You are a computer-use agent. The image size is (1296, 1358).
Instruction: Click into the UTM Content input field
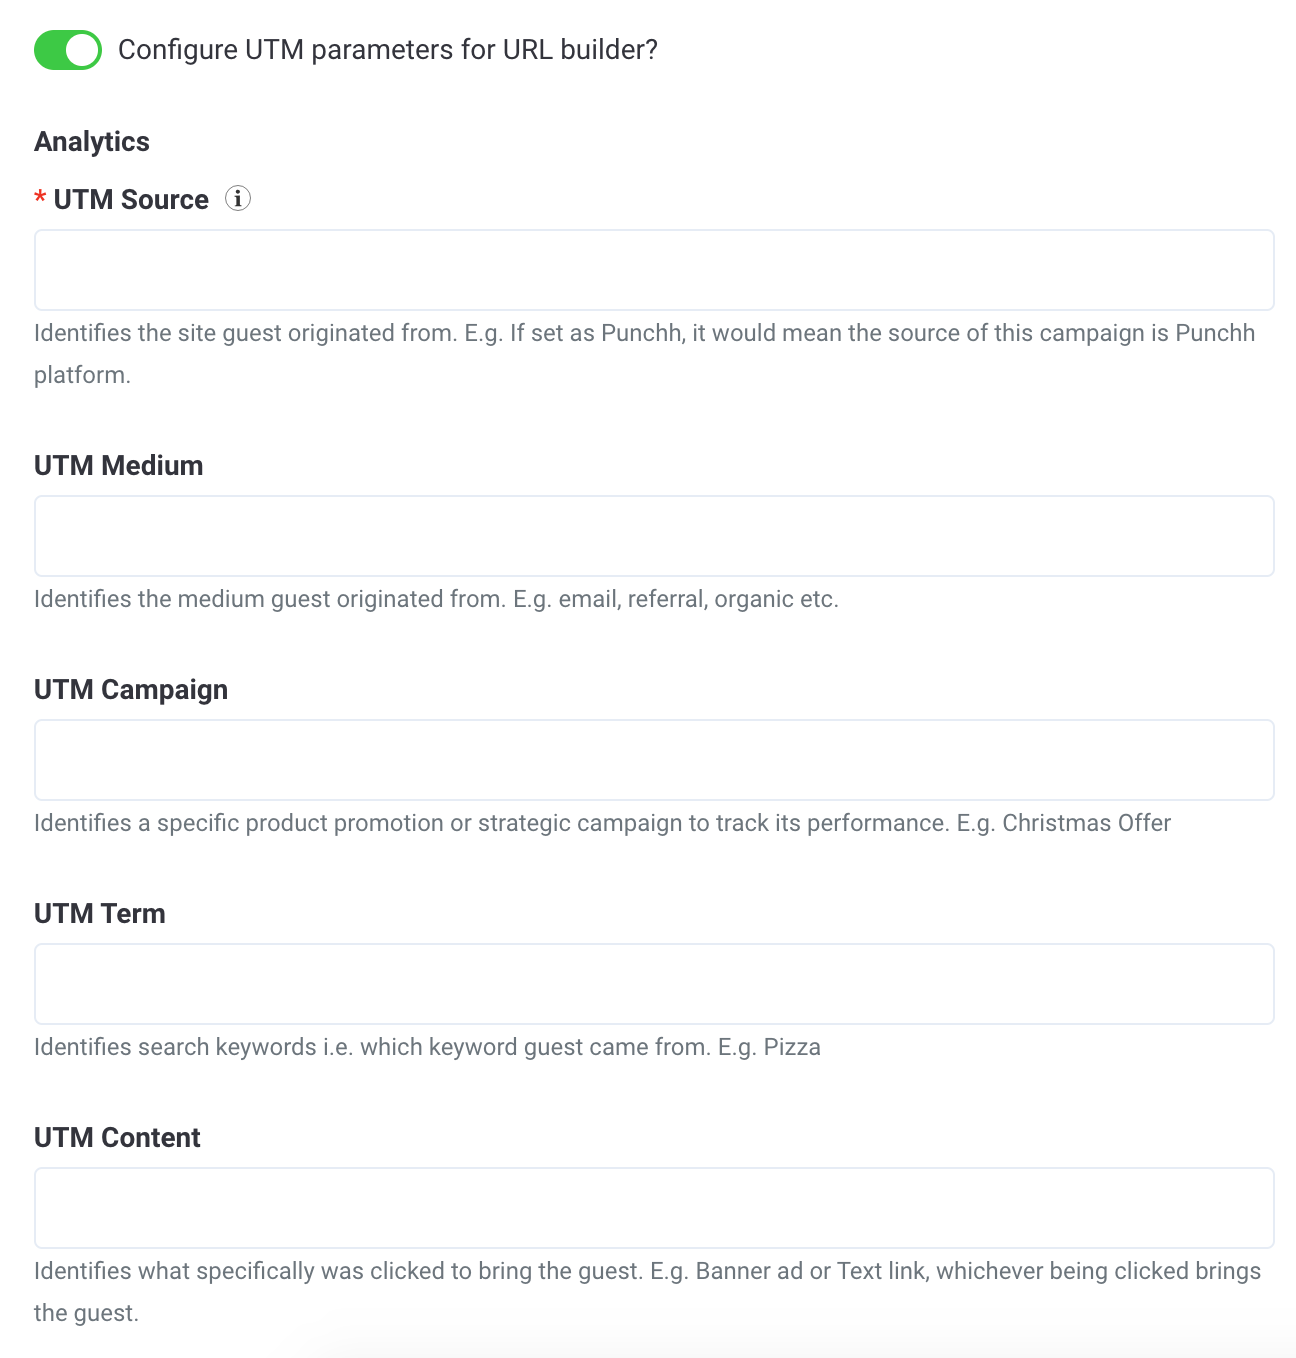click(x=654, y=1208)
